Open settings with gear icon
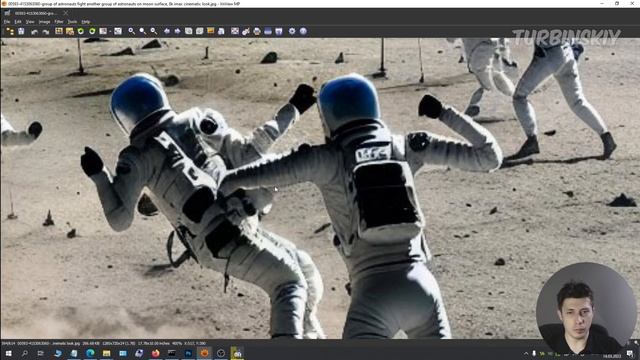Viewport: 640px width, 360px height. point(292,31)
